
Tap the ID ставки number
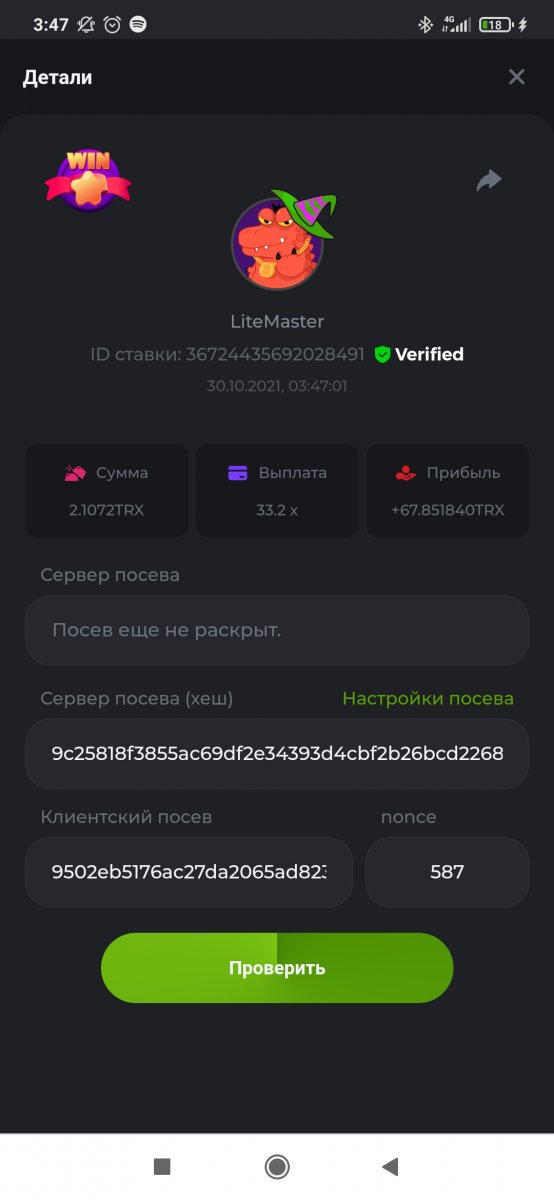click(x=275, y=354)
